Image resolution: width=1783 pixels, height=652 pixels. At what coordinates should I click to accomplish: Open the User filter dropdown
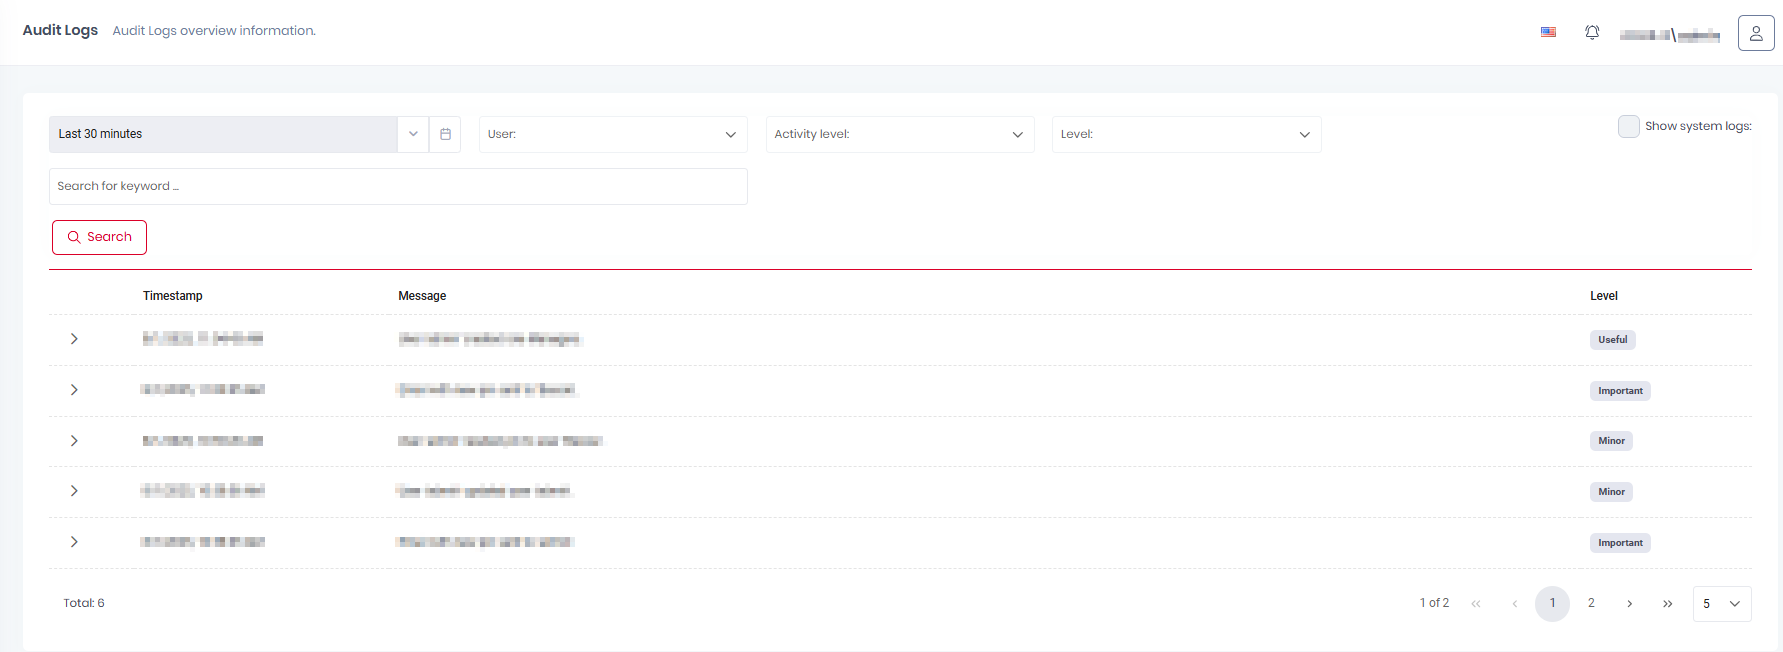612,134
